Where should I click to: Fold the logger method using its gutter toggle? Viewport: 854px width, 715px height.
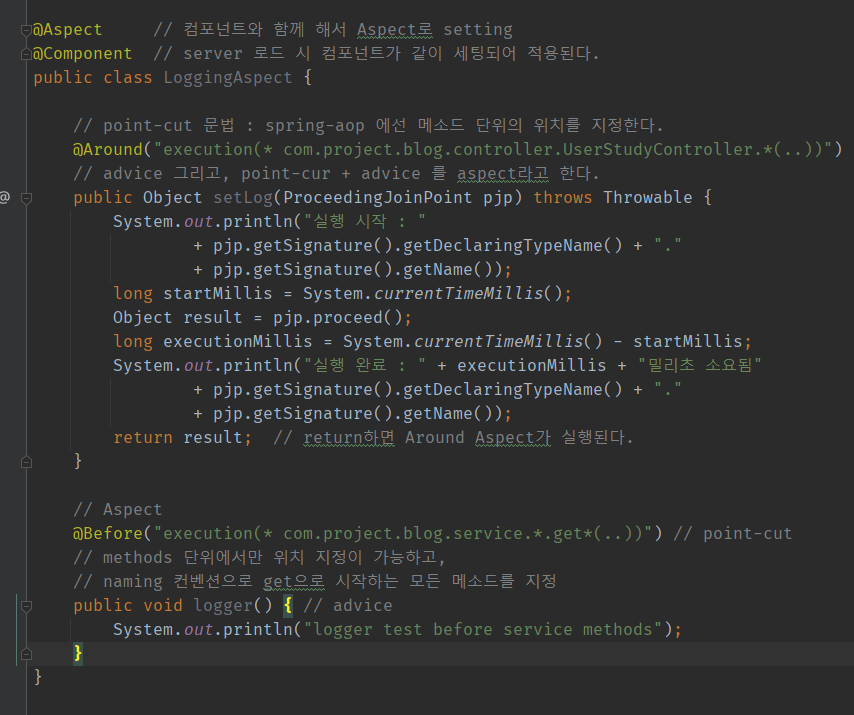[26, 606]
